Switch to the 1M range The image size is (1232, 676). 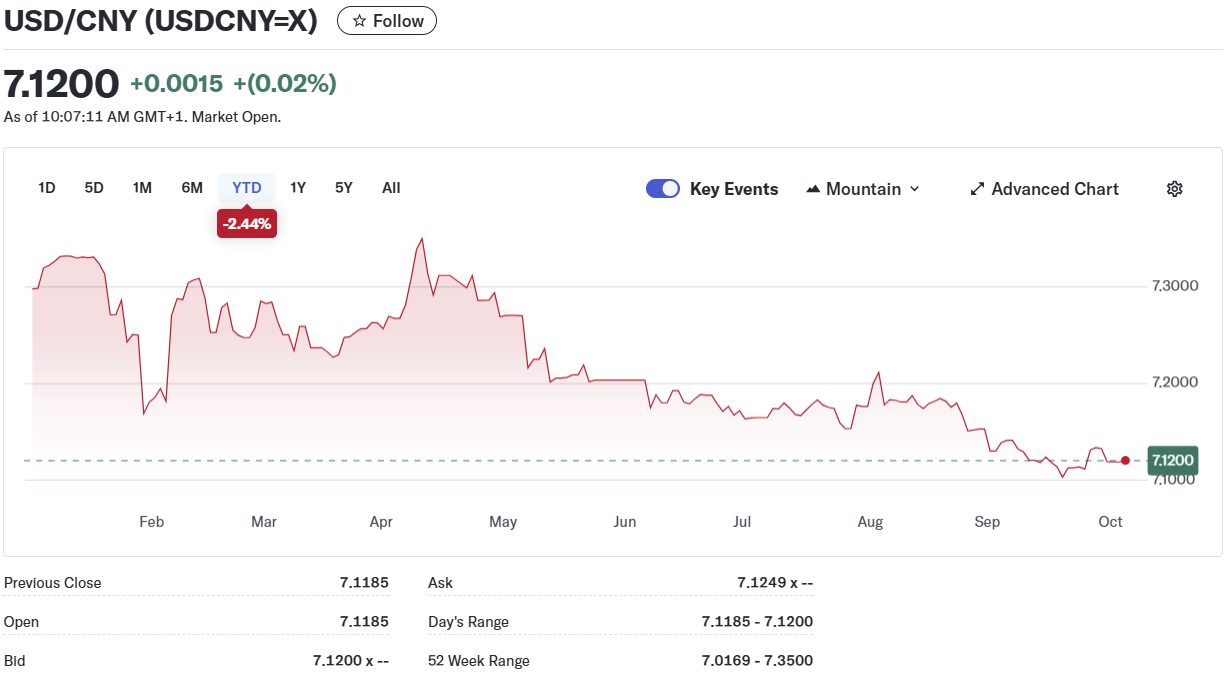click(142, 188)
